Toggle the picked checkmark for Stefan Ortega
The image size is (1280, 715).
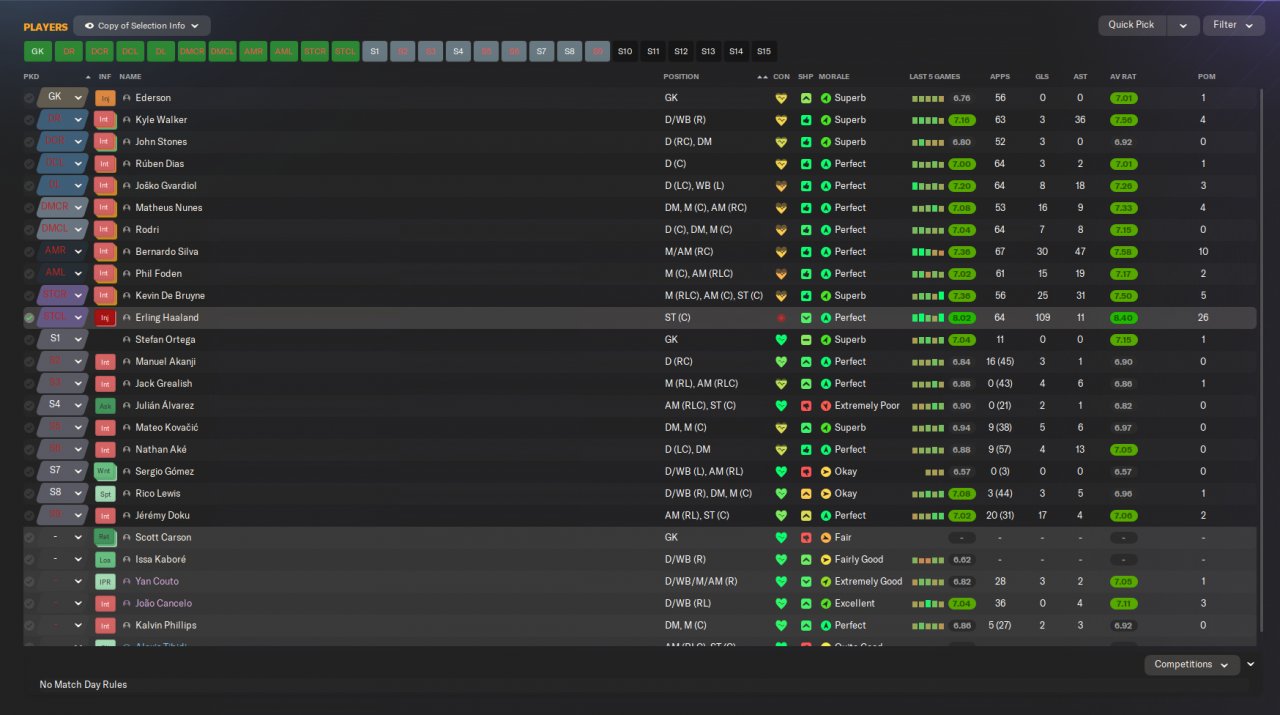[29, 340]
